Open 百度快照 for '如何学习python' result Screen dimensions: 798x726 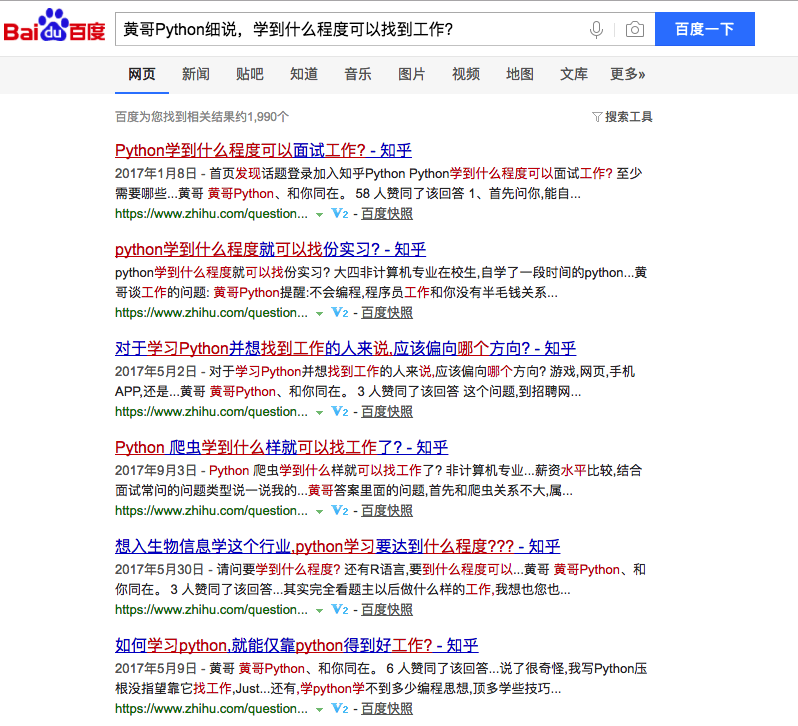click(387, 708)
